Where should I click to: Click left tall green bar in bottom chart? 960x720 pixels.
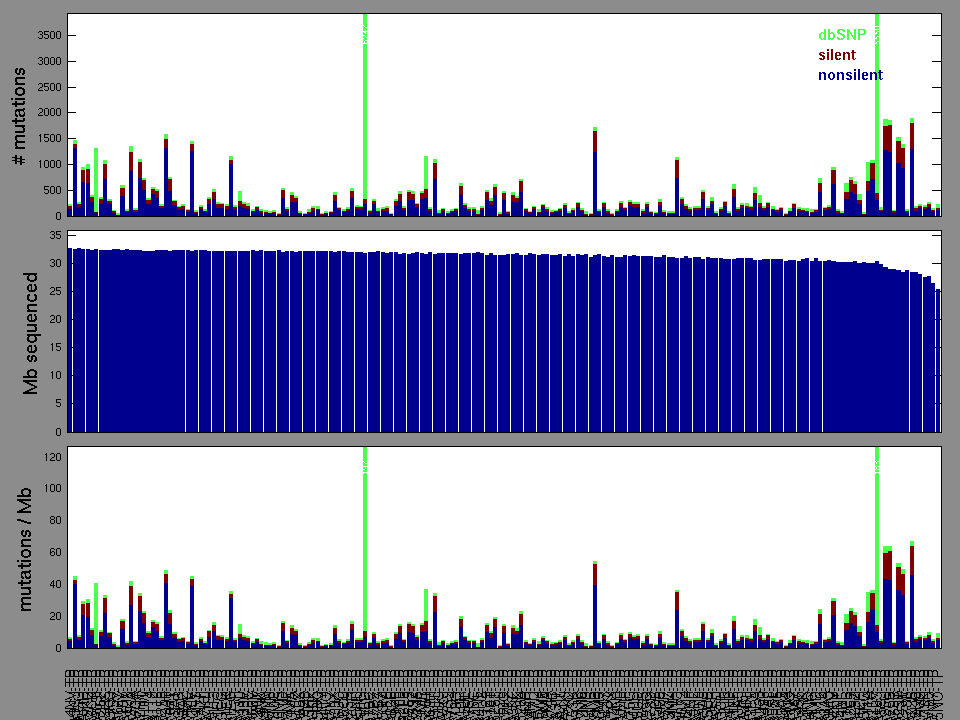tap(365, 540)
